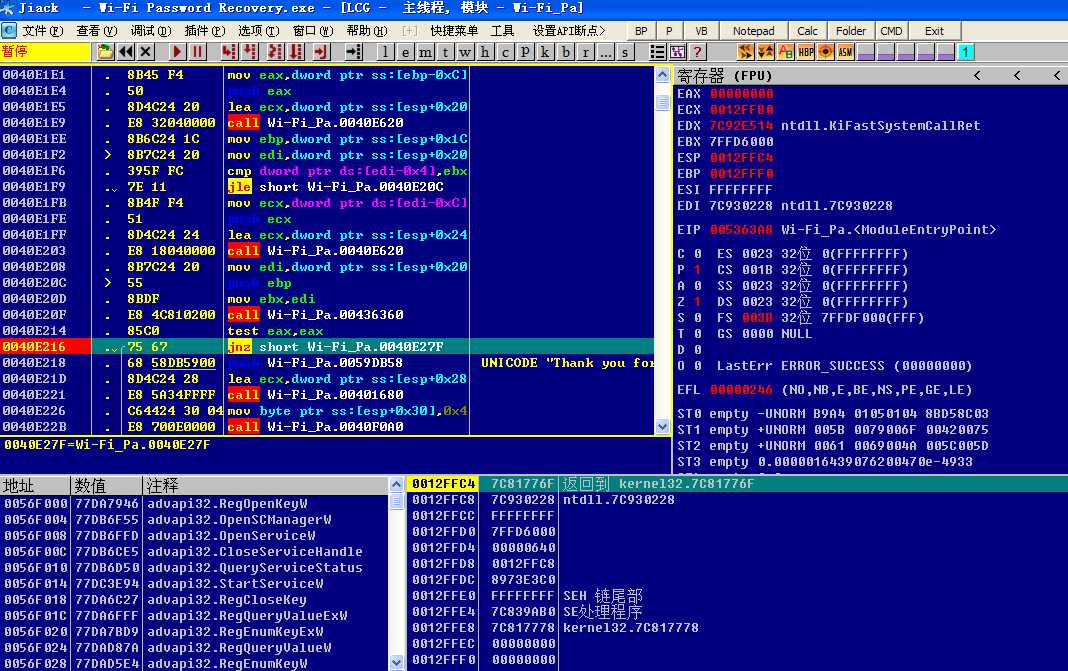
Task: Click the dump pane scrollbar up arrow
Action: (x=396, y=485)
